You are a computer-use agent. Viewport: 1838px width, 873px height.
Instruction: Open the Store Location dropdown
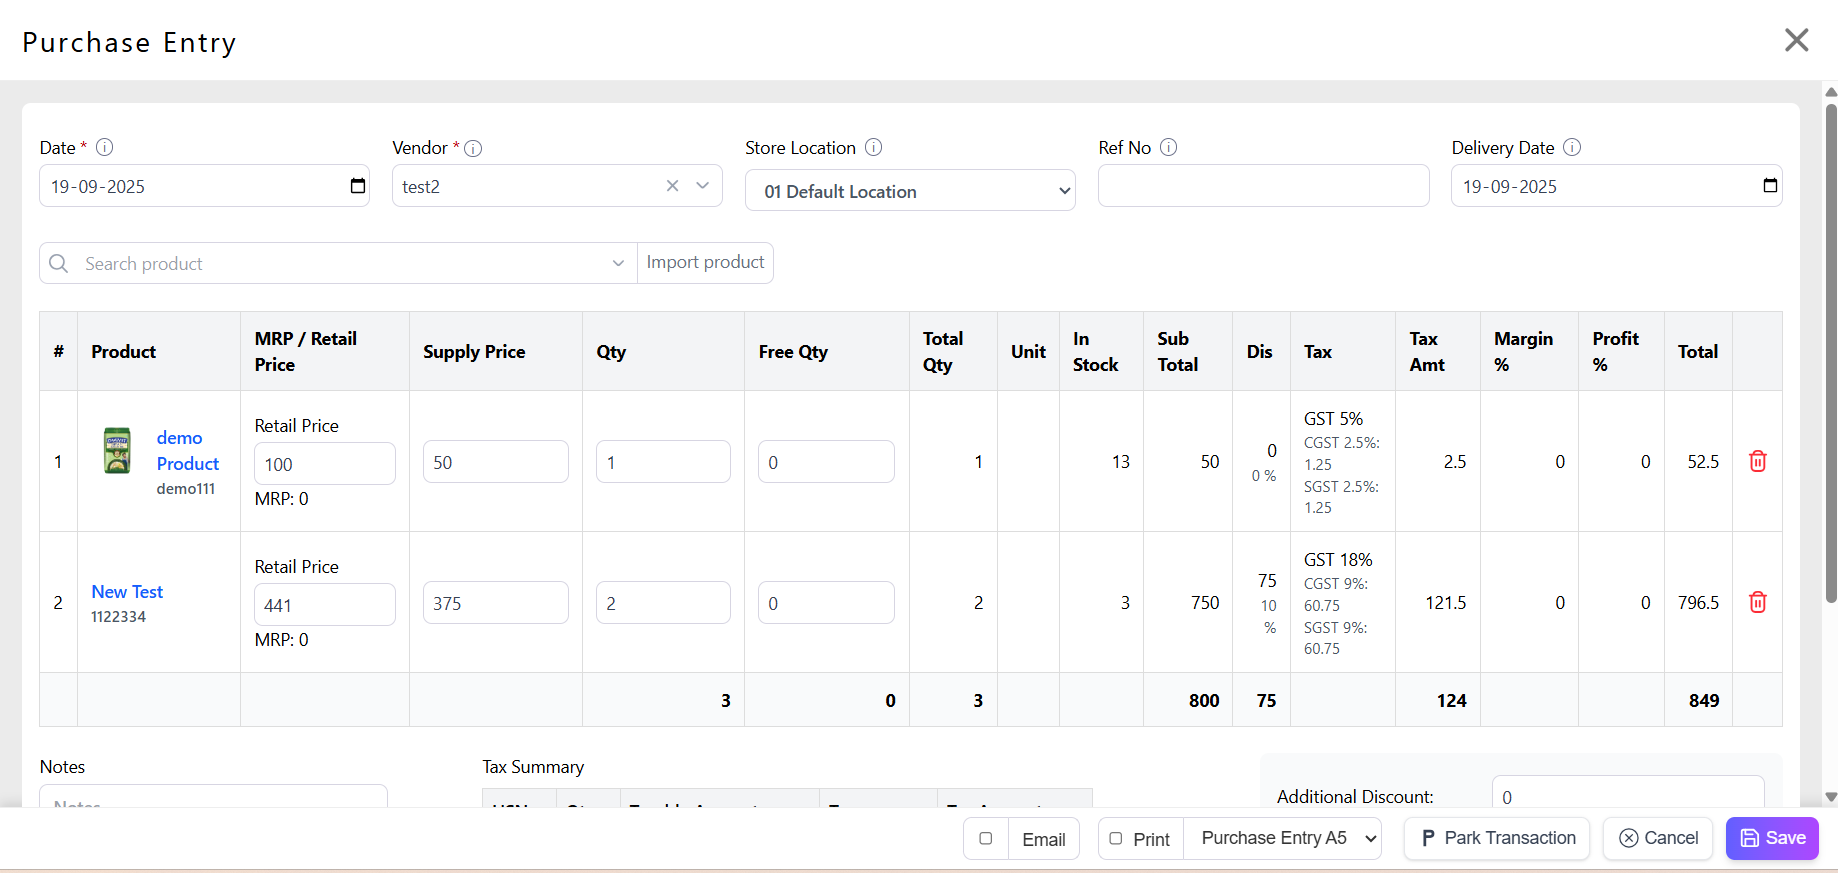pos(910,191)
